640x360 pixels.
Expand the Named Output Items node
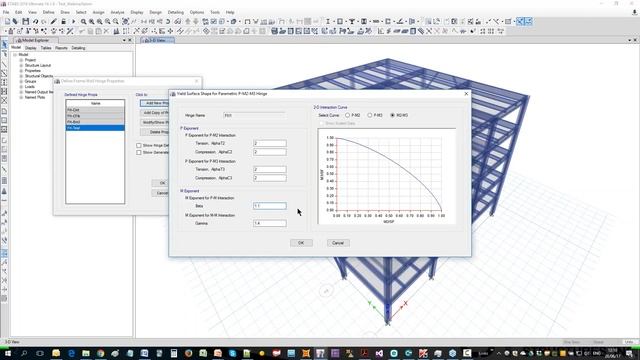point(21,92)
